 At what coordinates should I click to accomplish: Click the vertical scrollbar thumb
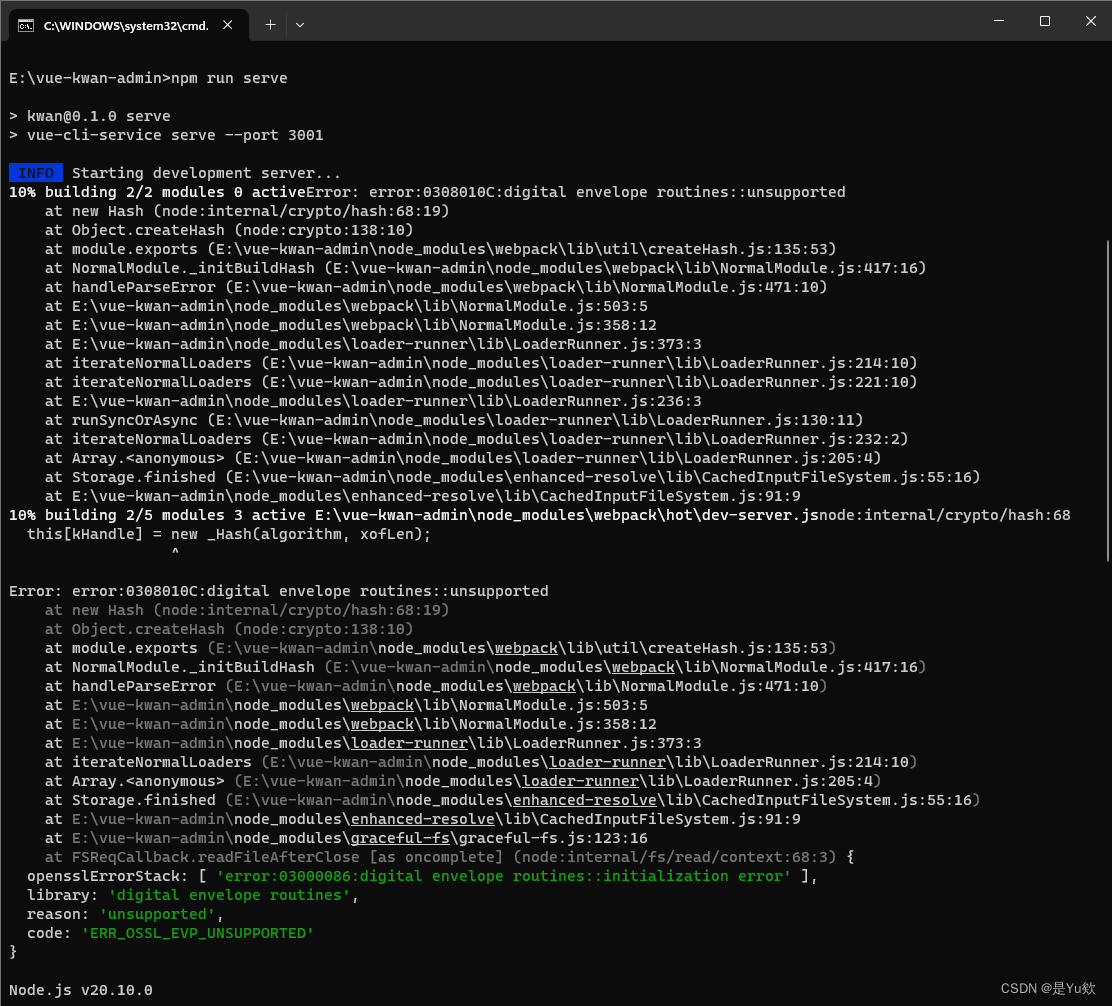(1107, 401)
